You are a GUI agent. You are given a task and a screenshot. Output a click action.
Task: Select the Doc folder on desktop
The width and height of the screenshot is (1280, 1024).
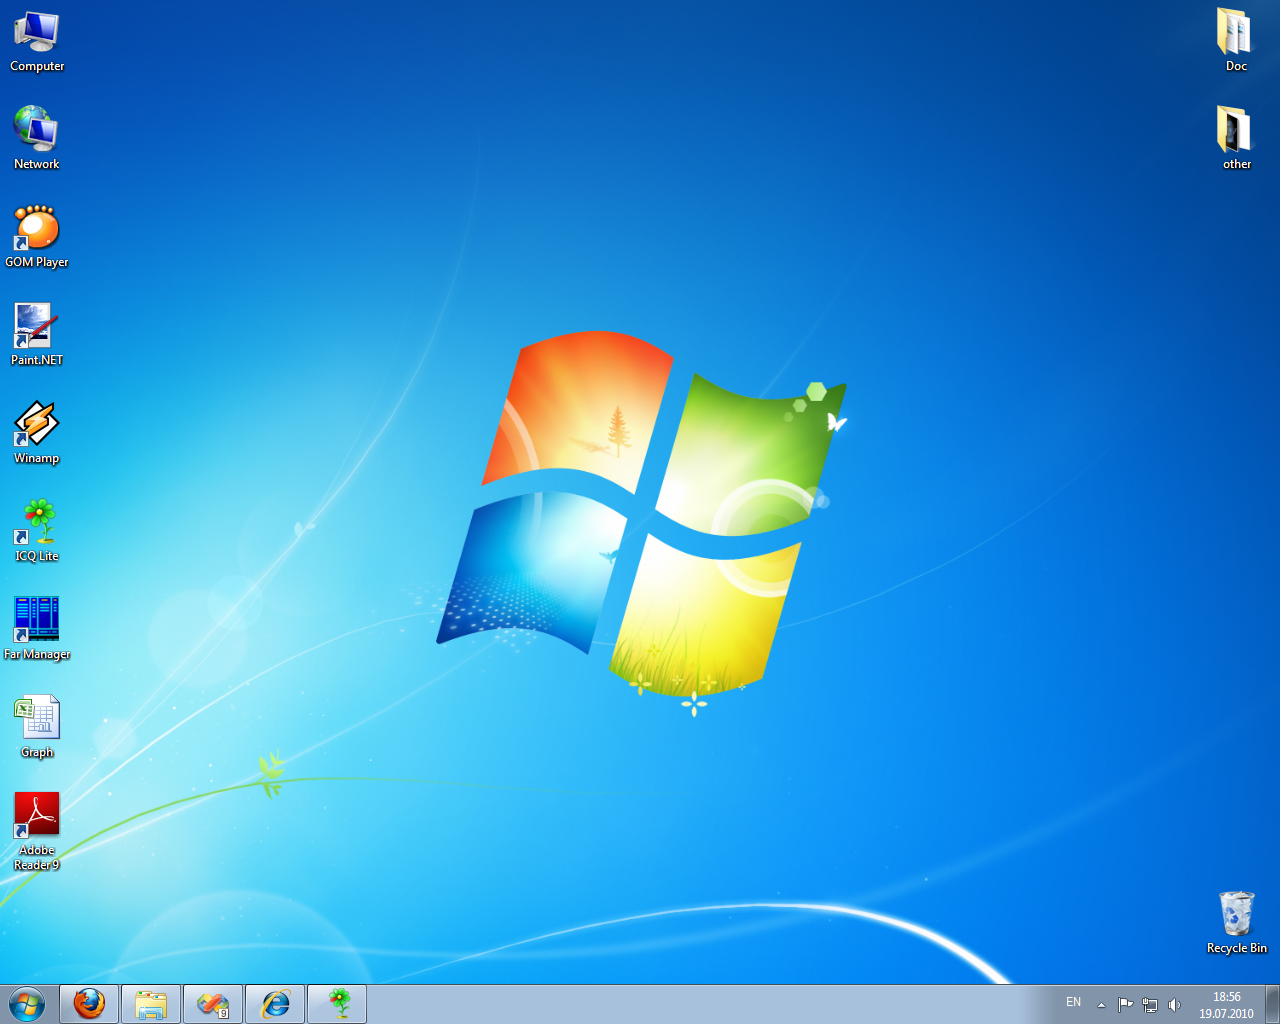point(1236,41)
